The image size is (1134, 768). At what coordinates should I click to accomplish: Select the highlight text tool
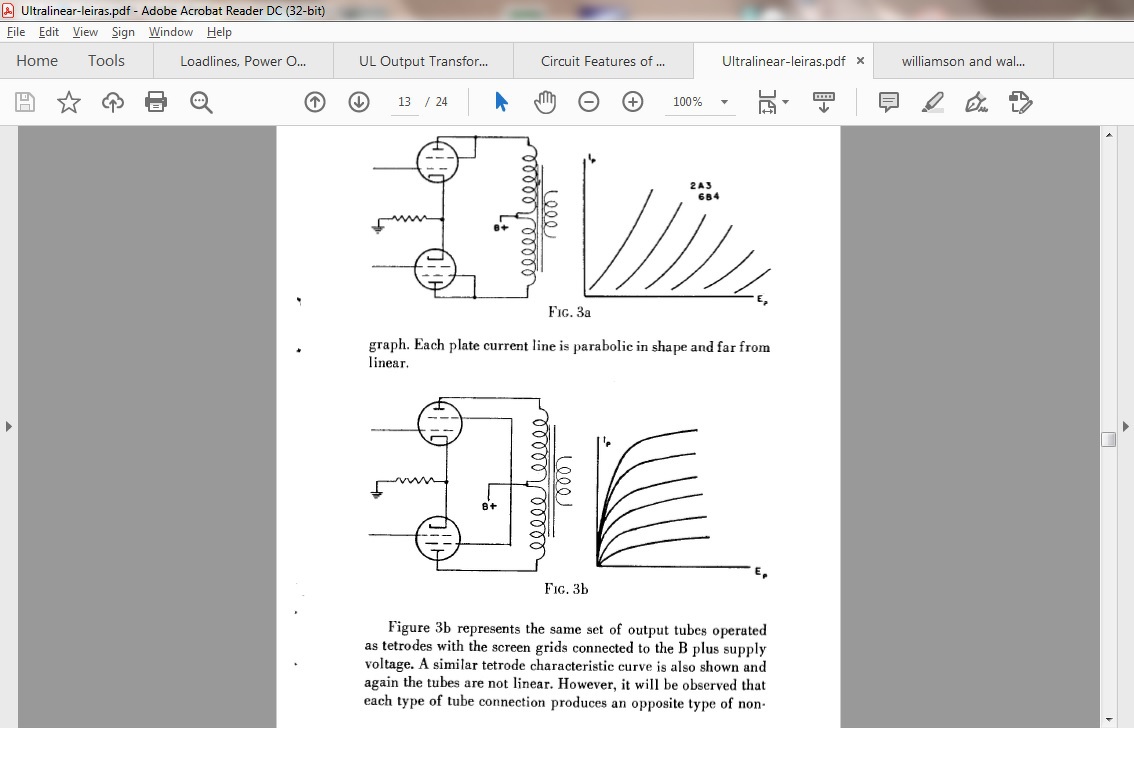[x=933, y=102]
